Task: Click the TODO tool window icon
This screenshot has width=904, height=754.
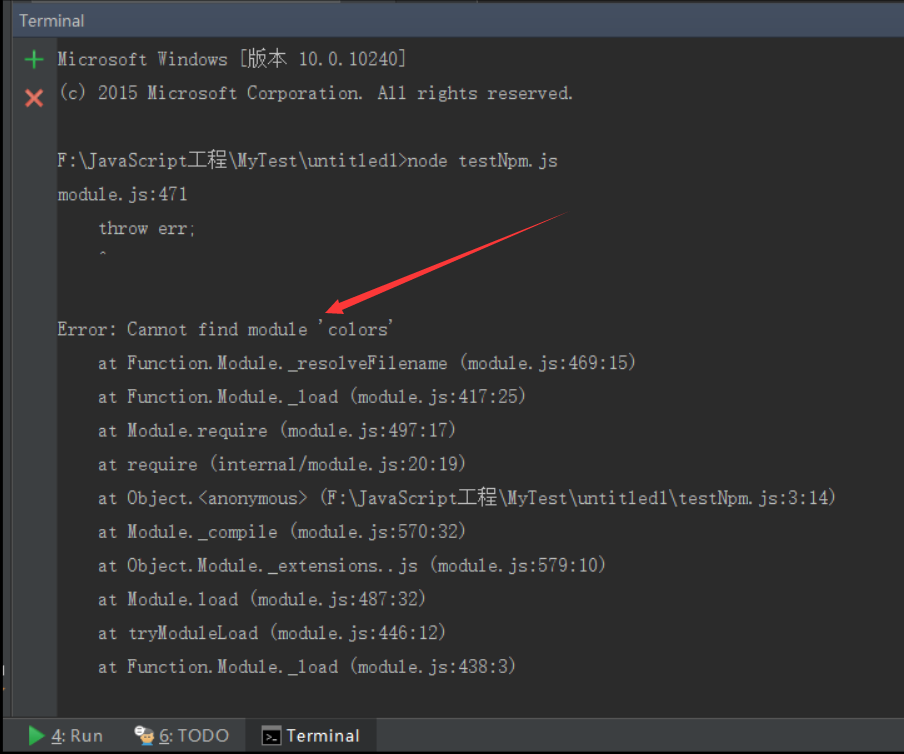Action: coord(144,735)
